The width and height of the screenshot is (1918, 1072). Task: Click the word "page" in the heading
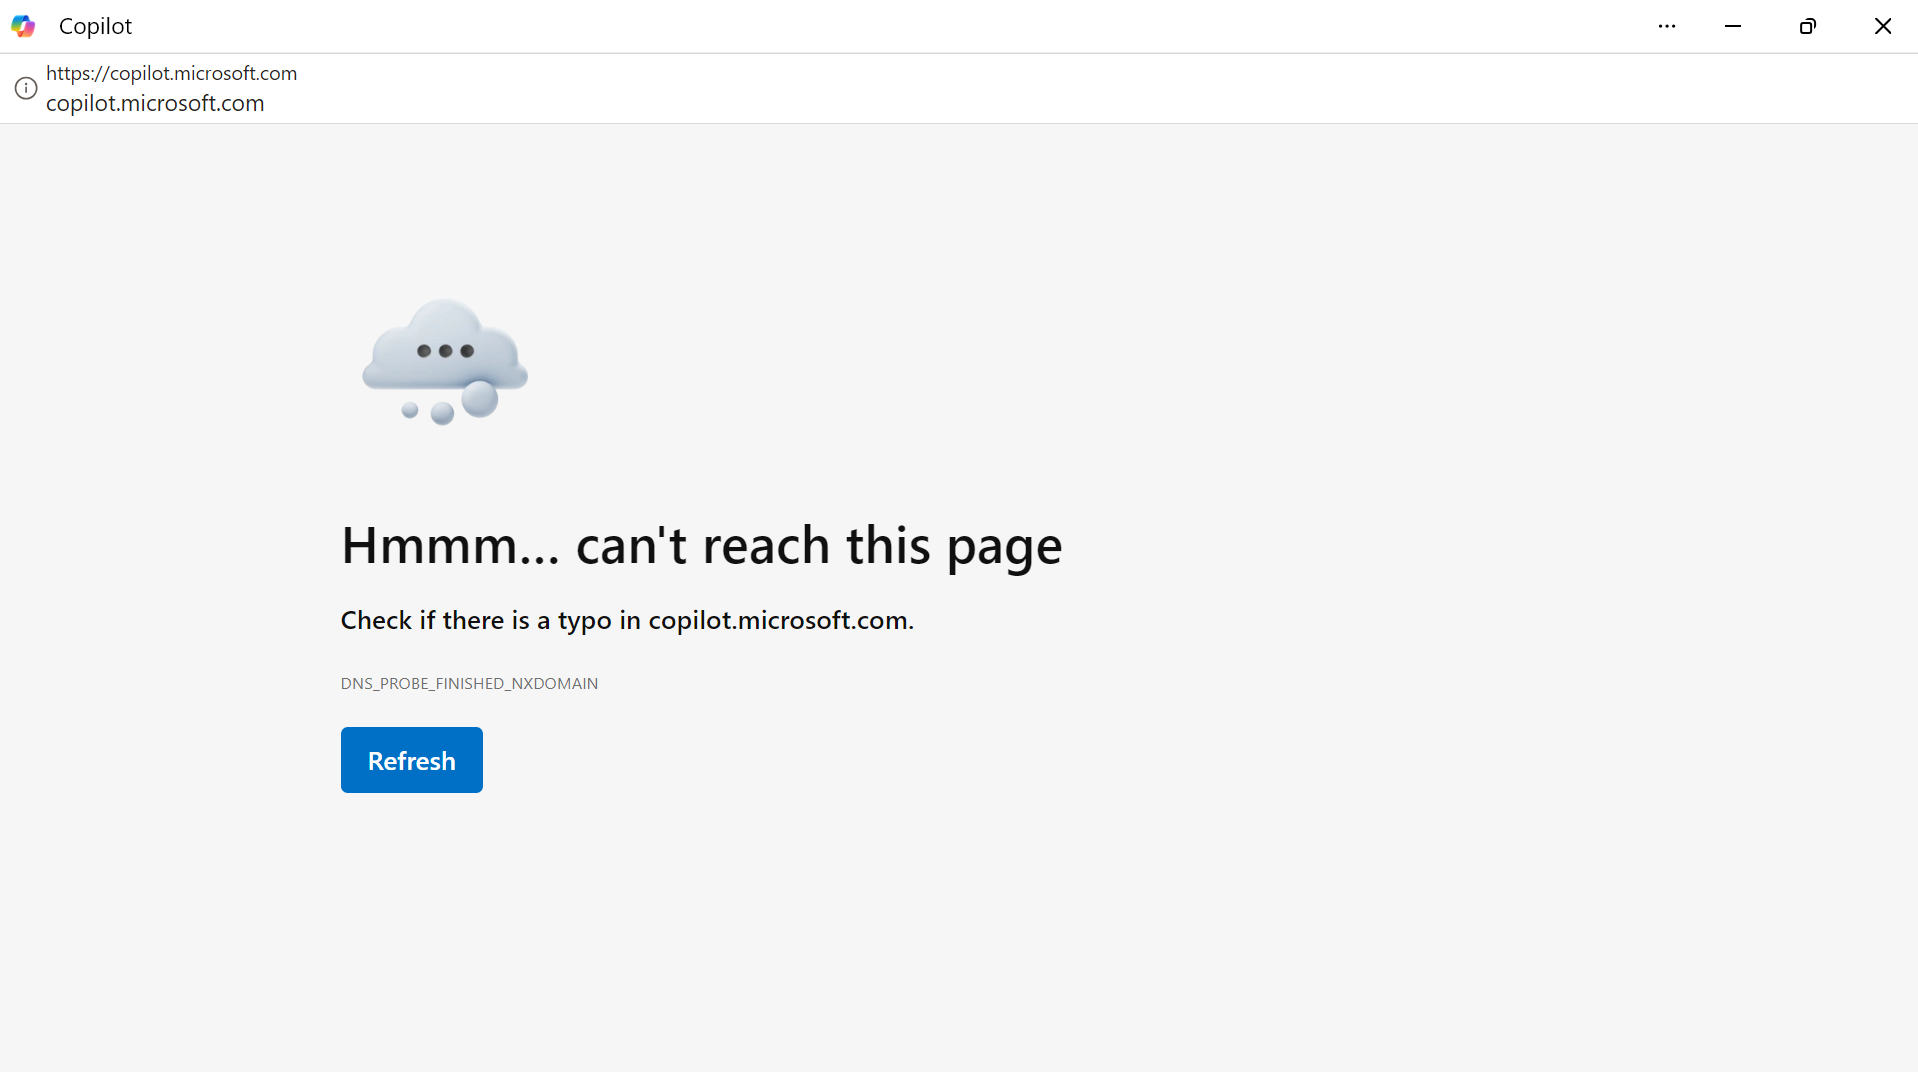[x=1004, y=548]
